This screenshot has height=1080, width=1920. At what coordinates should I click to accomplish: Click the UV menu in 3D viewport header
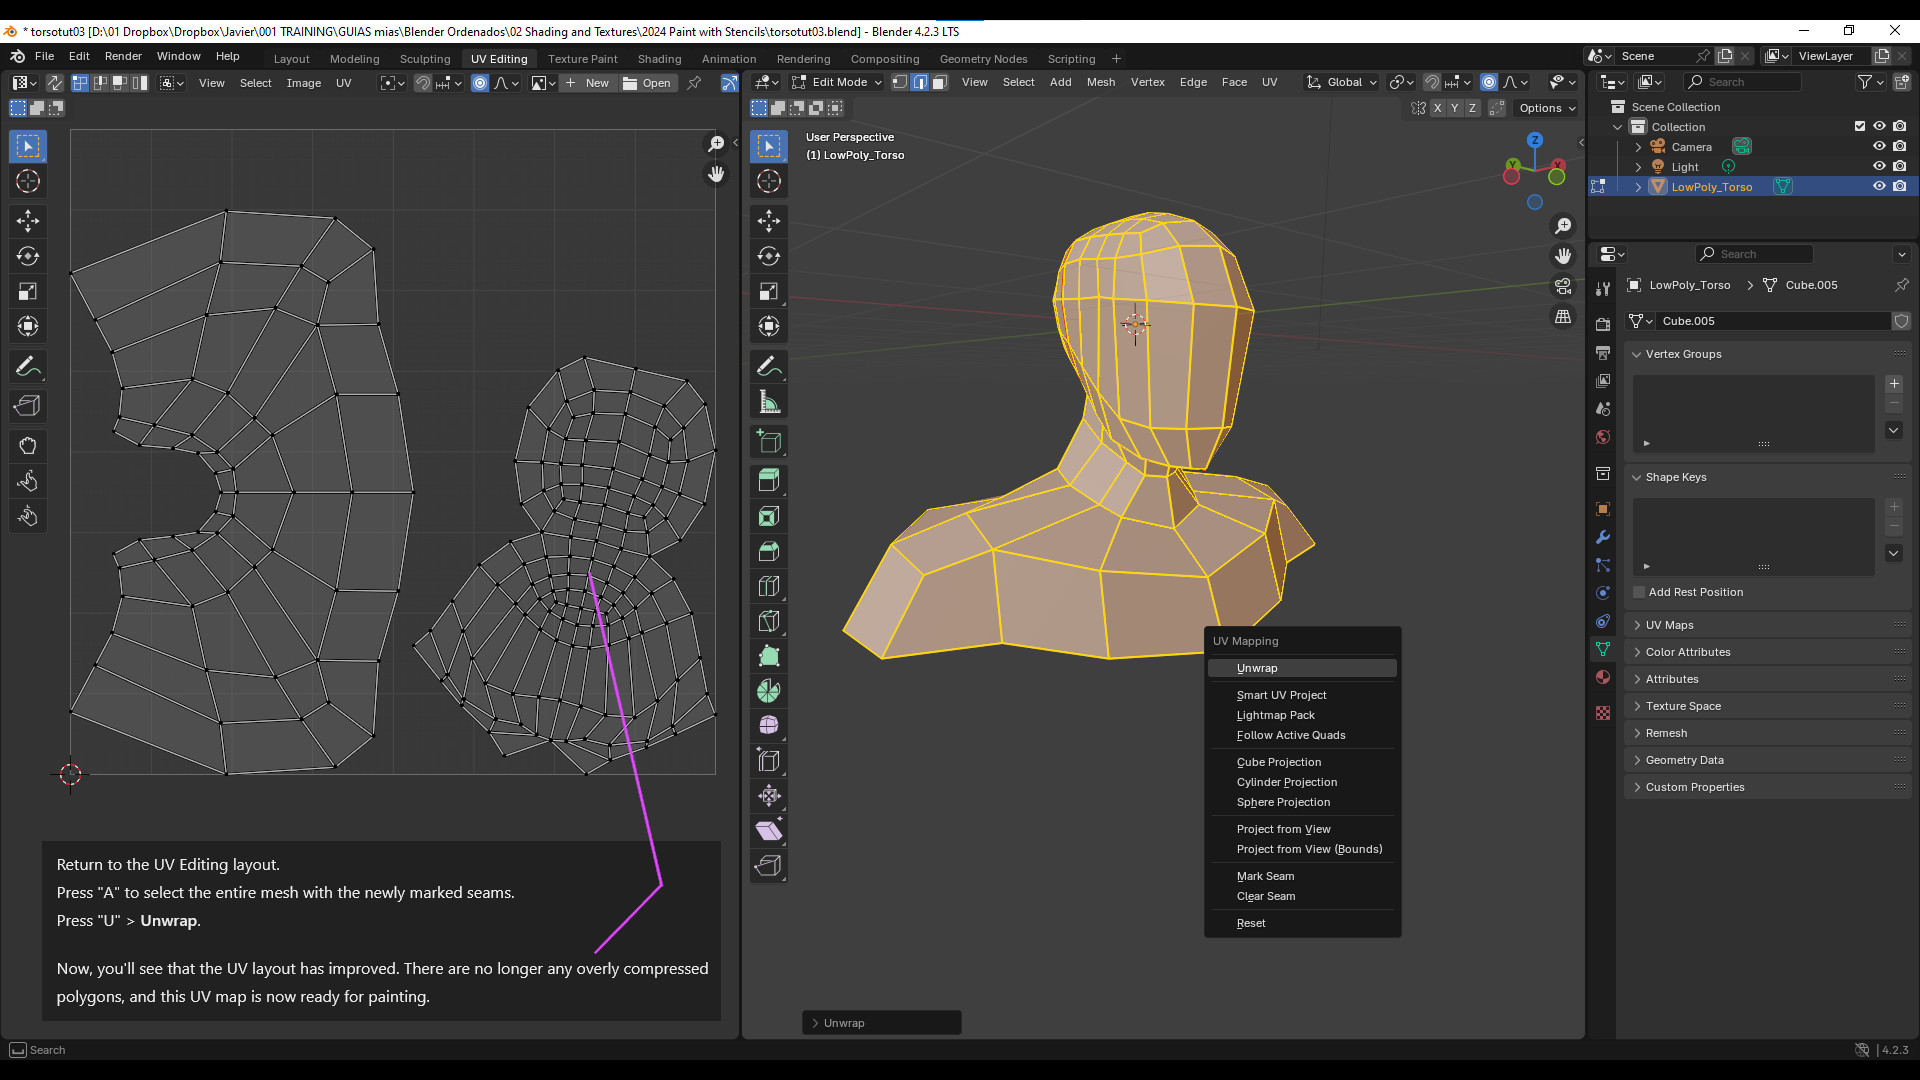(1269, 82)
